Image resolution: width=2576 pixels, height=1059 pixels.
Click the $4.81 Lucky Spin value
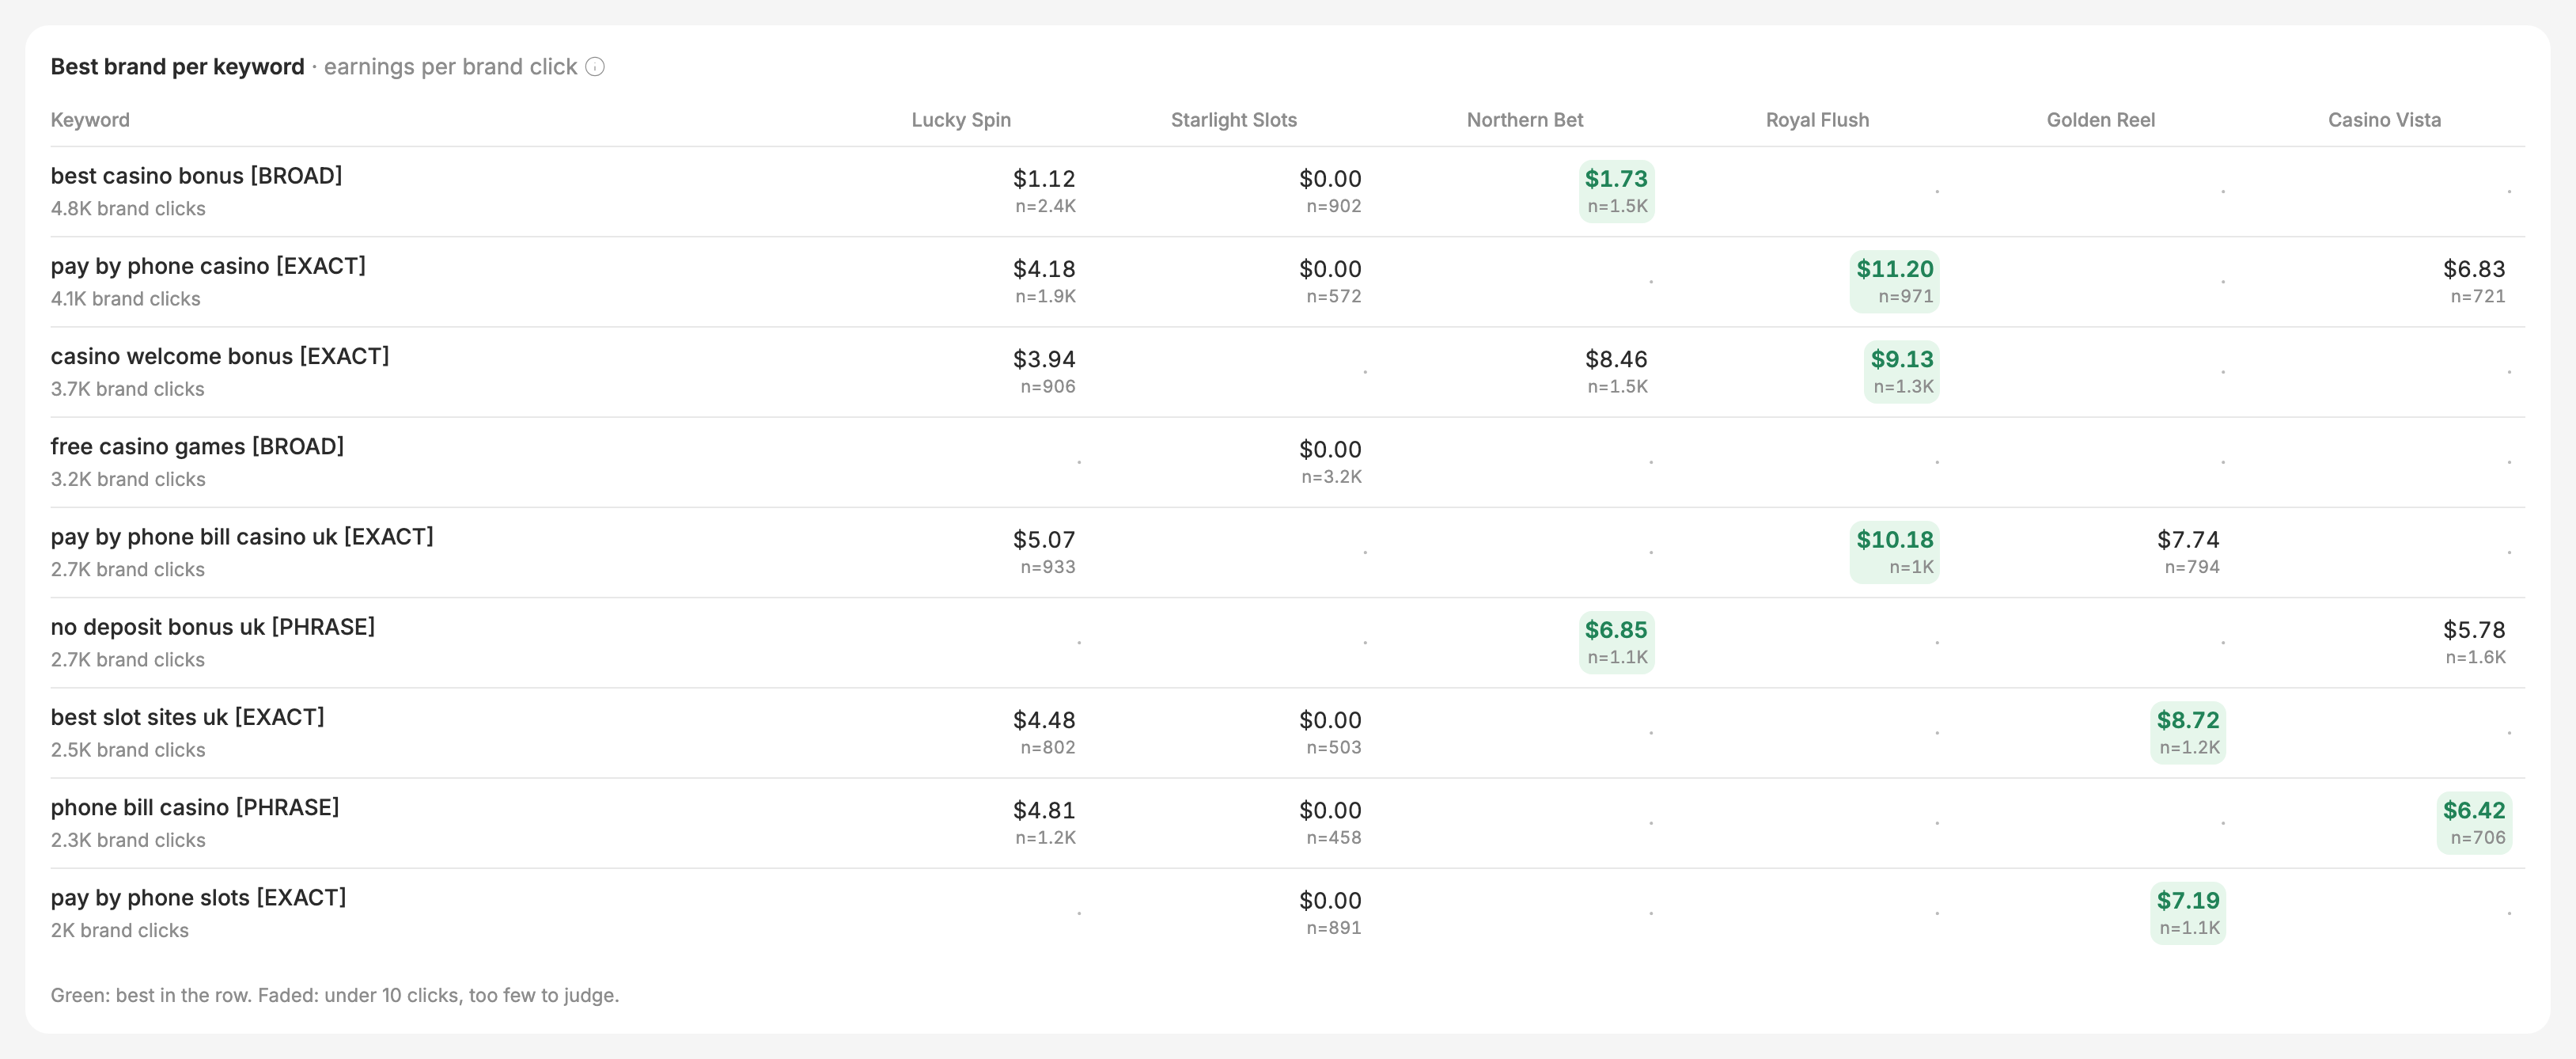[x=1044, y=810]
